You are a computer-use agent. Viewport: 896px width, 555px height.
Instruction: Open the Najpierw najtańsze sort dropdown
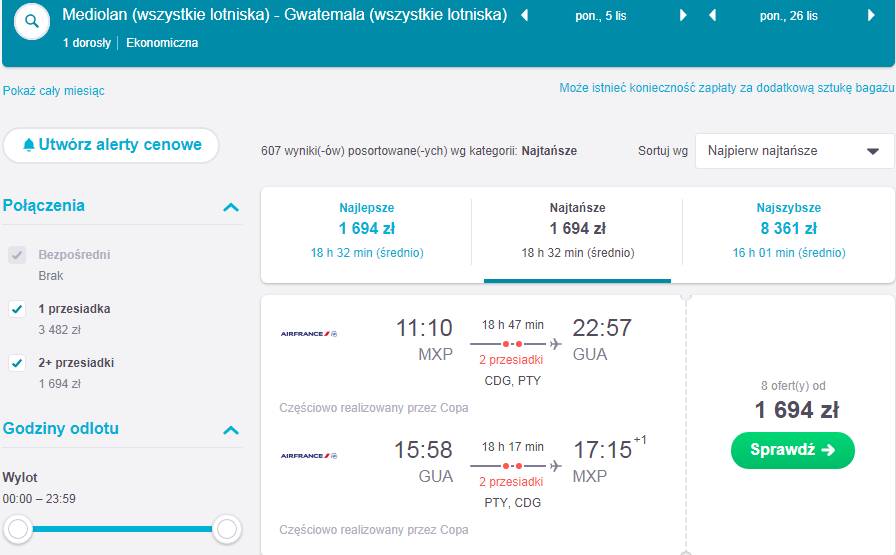pos(794,151)
